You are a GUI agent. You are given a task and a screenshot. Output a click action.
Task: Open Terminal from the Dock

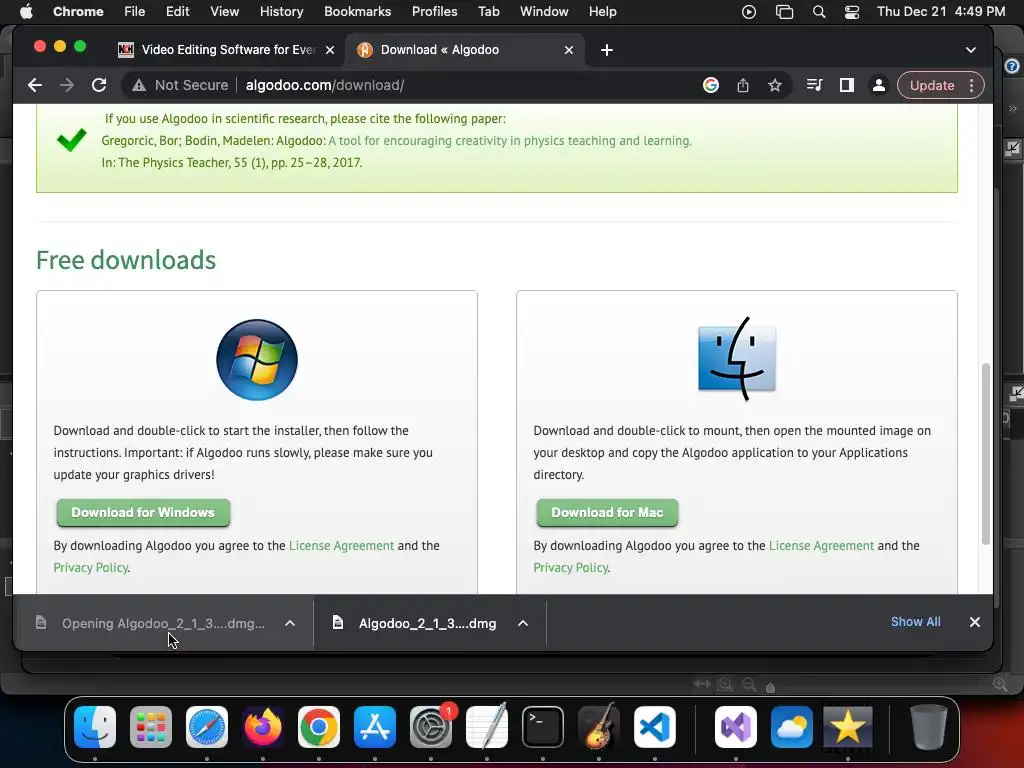[x=543, y=727]
